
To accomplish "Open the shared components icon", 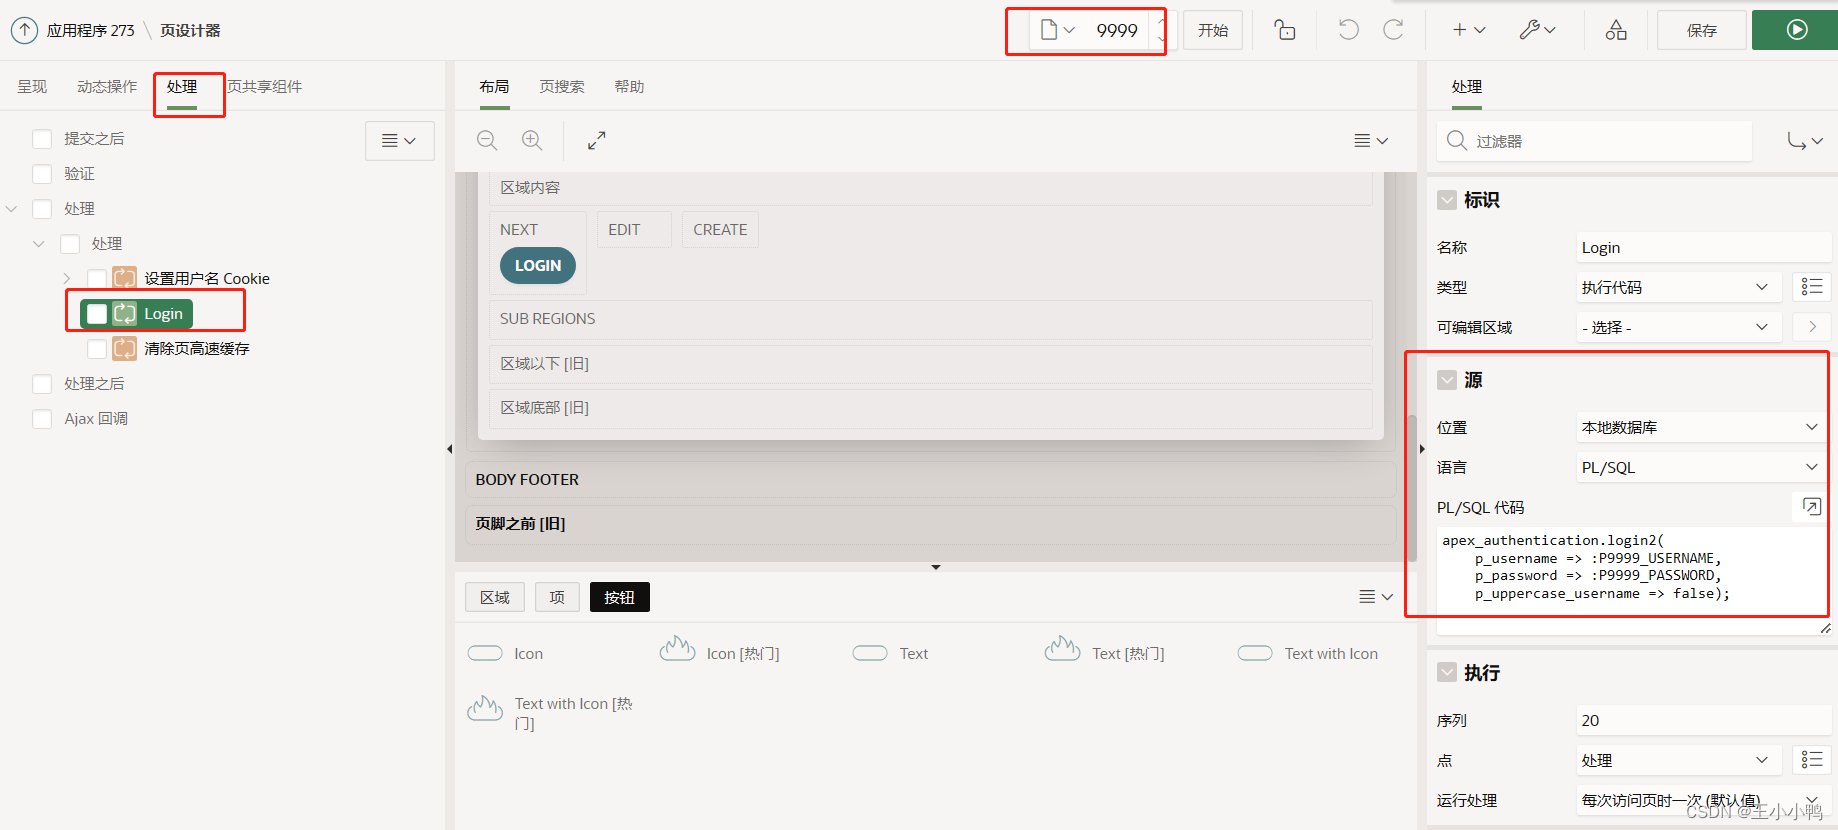I will click(1616, 30).
